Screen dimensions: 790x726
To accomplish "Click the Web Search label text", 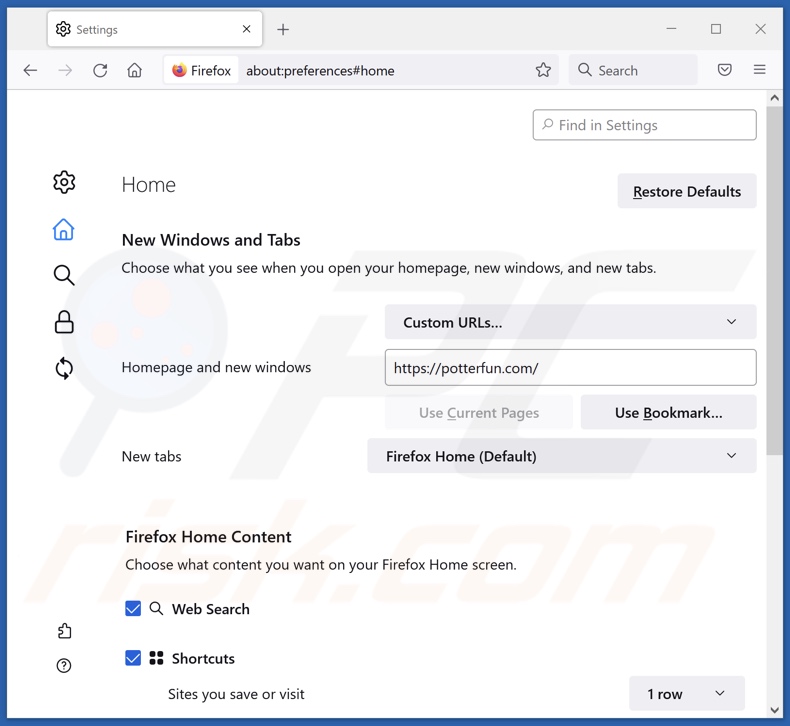I will tap(211, 609).
